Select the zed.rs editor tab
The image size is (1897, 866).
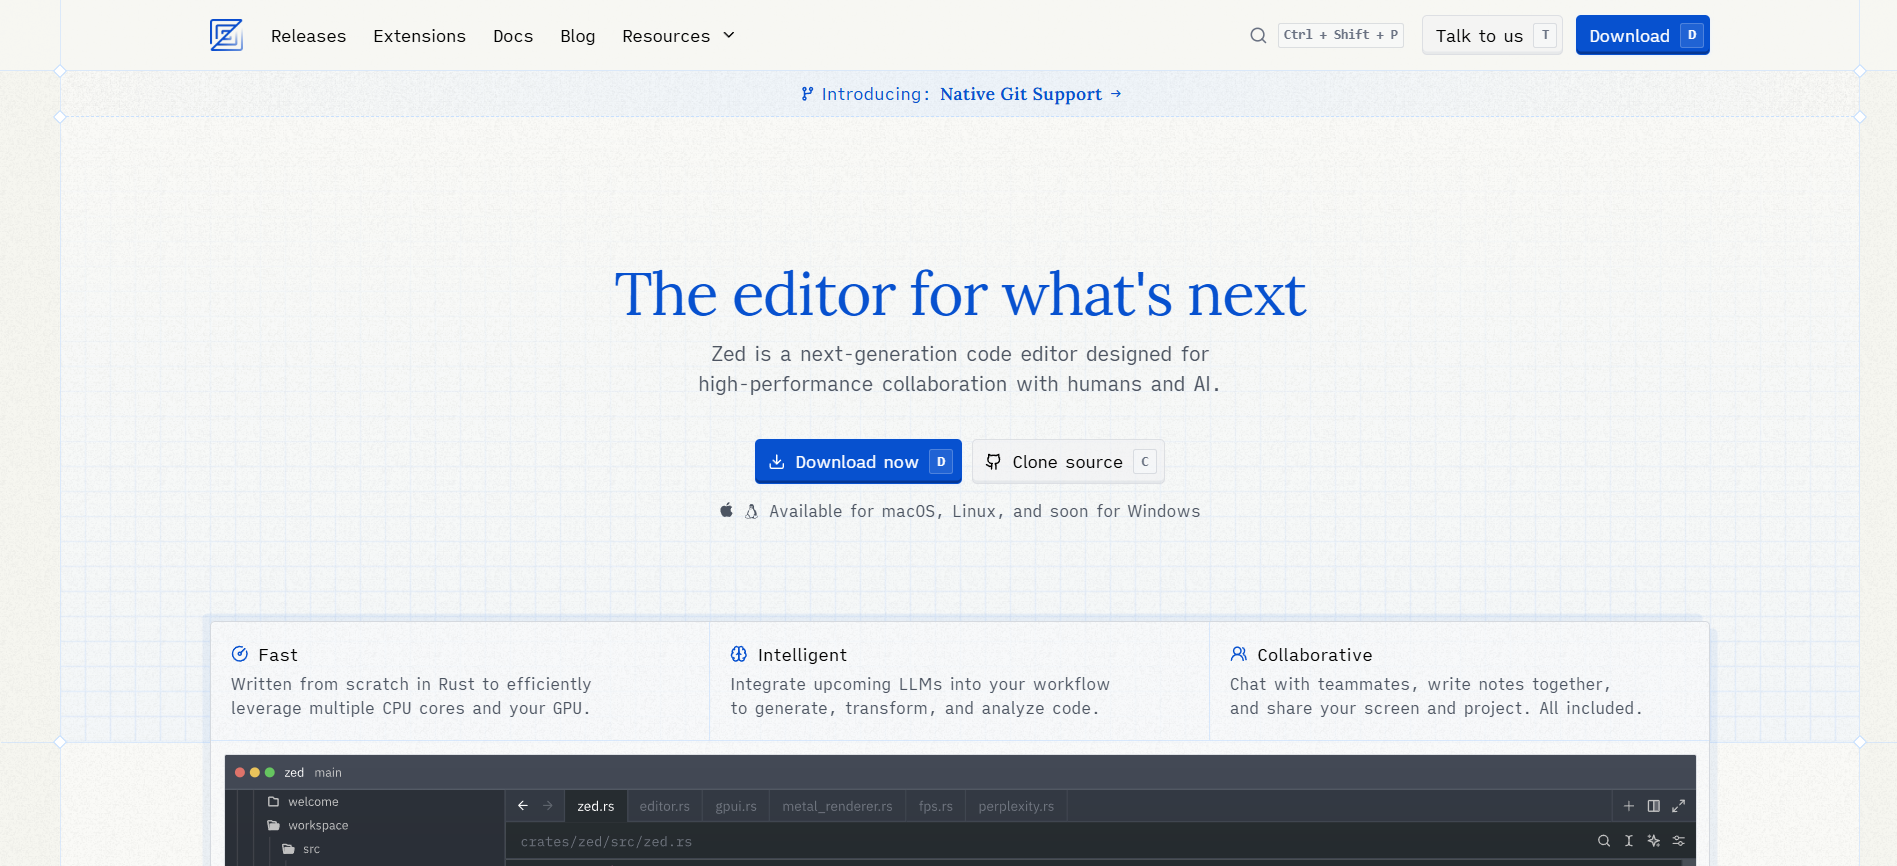click(596, 806)
